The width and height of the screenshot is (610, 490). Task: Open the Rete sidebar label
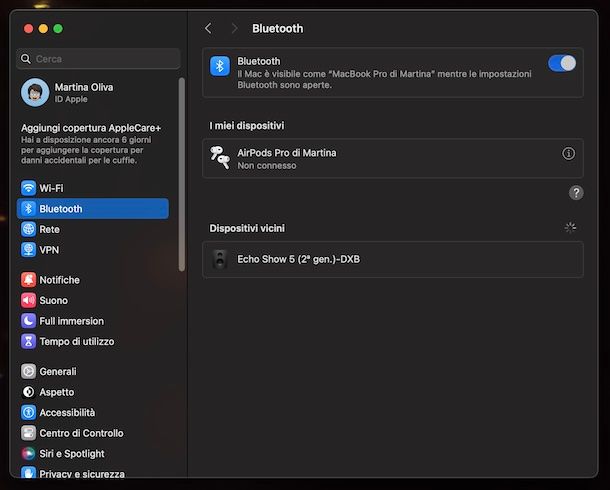click(49, 229)
